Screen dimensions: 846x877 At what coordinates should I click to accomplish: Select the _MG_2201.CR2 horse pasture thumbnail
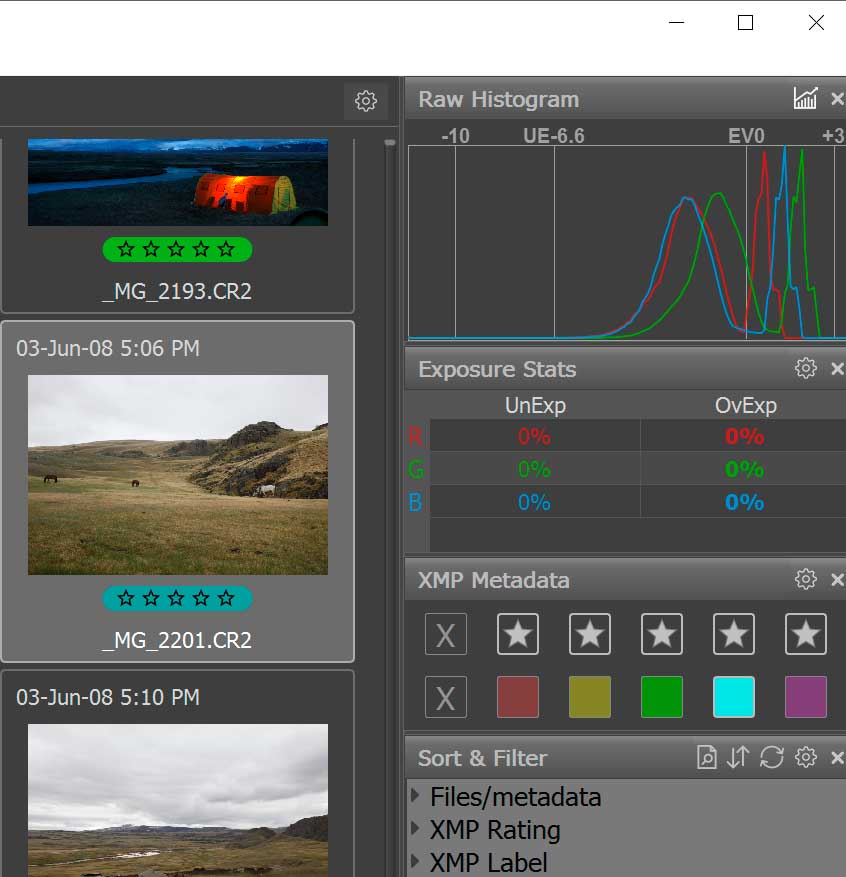coord(178,475)
